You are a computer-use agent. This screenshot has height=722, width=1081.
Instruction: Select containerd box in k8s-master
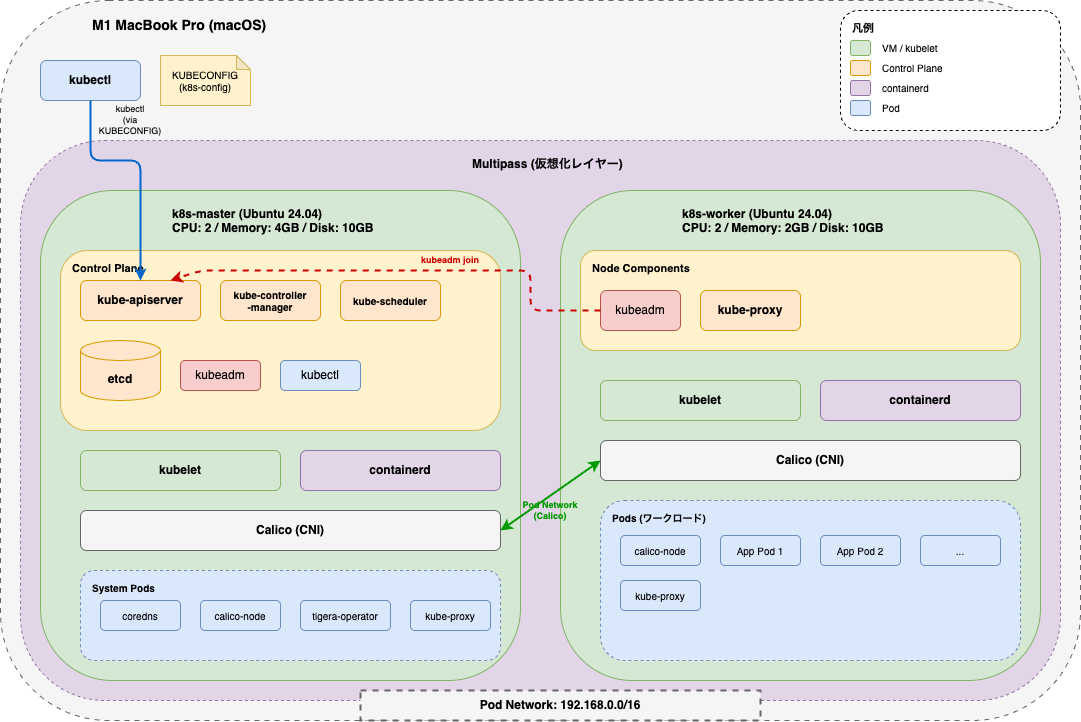400,470
